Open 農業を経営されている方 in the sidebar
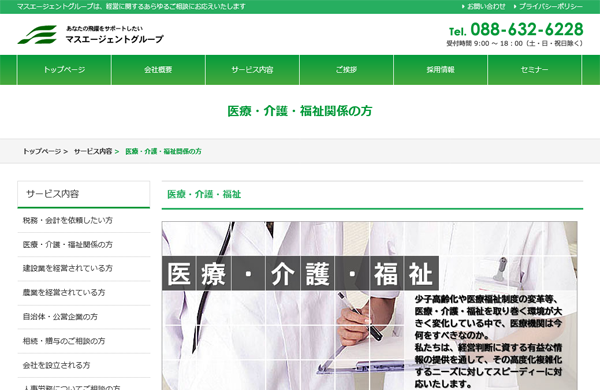The height and width of the screenshot is (390, 600). coord(84,292)
